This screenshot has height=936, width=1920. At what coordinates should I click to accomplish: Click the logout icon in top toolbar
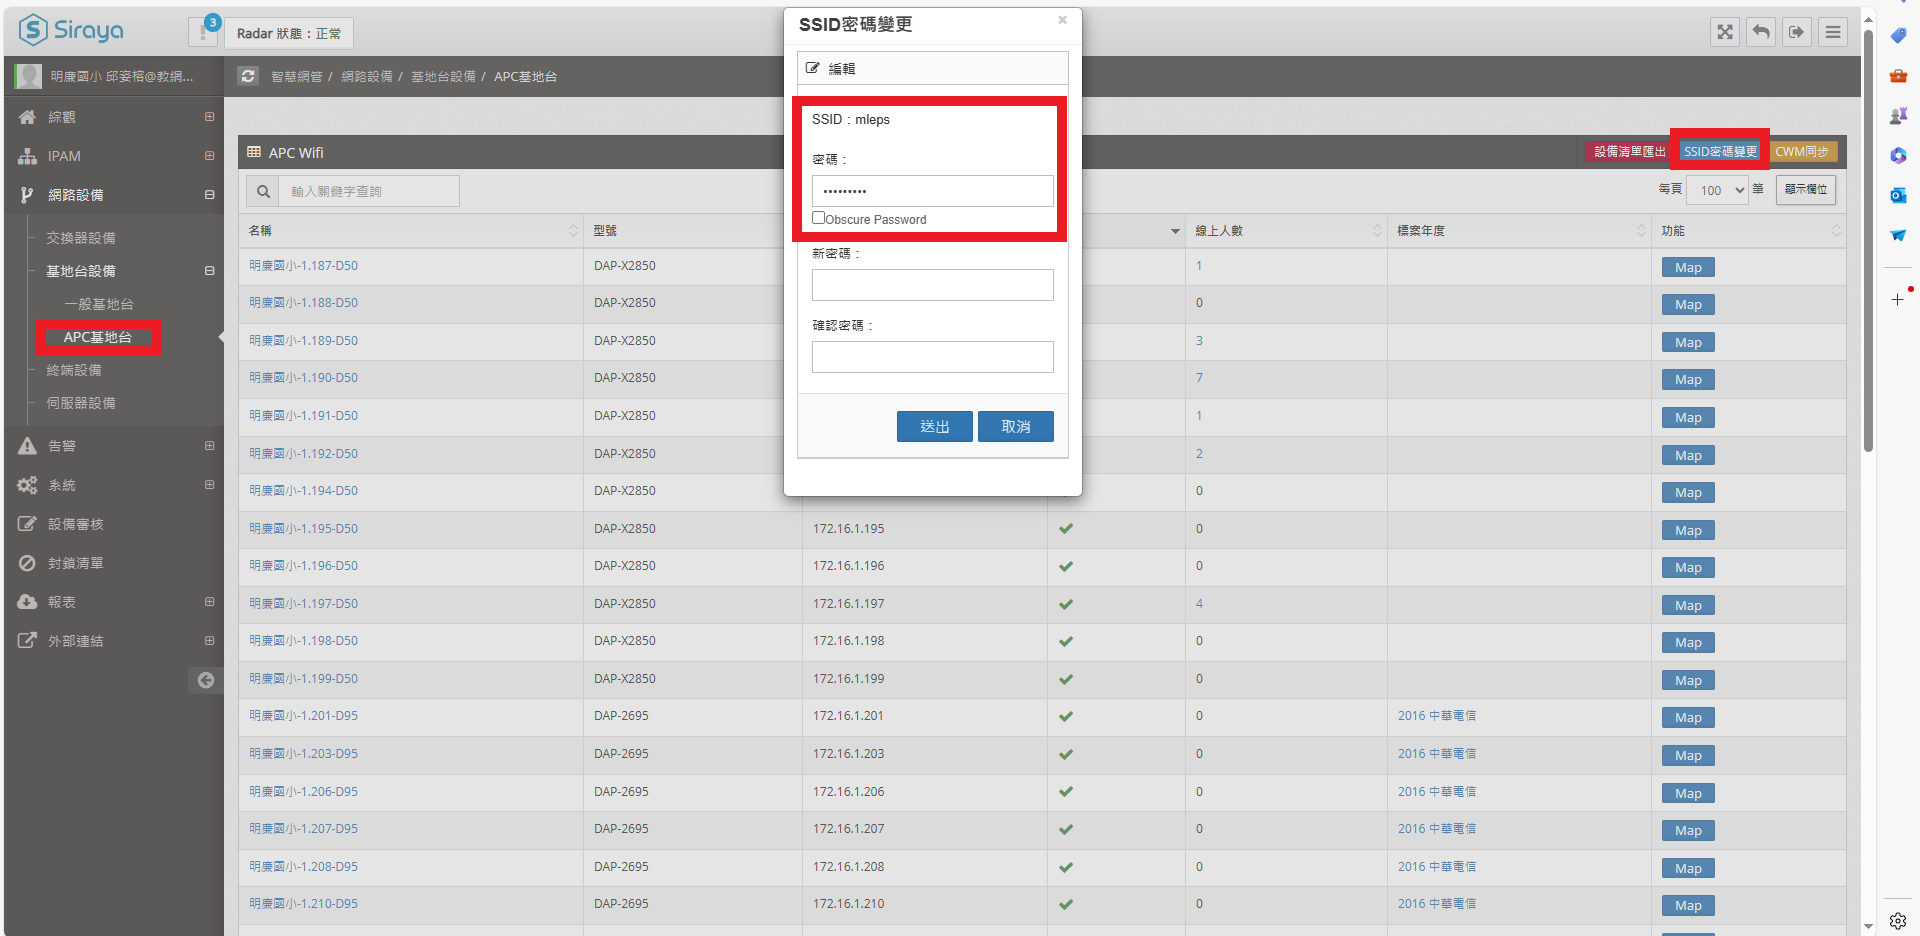pyautogui.click(x=1797, y=32)
